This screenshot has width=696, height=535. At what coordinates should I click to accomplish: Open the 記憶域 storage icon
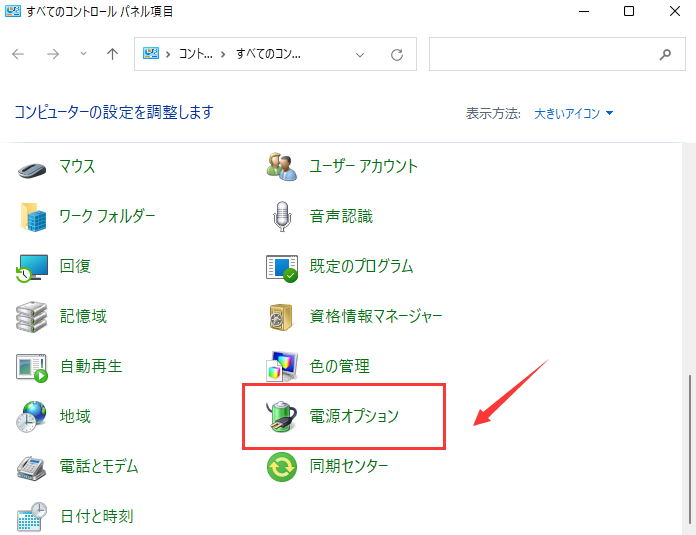(x=32, y=317)
